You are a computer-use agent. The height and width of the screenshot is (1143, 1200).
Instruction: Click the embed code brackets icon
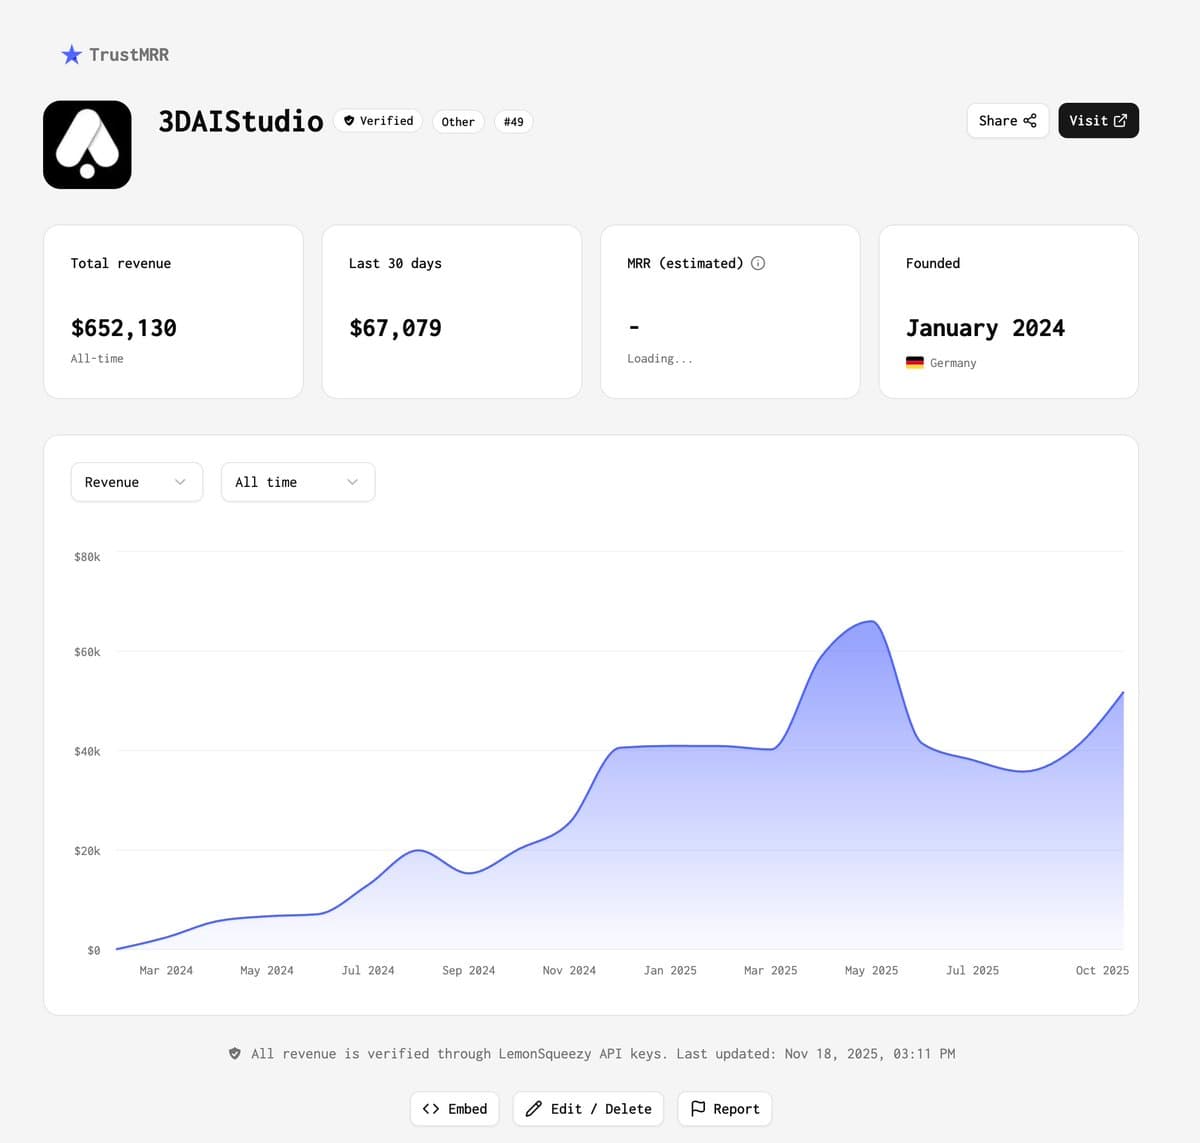tap(431, 1109)
